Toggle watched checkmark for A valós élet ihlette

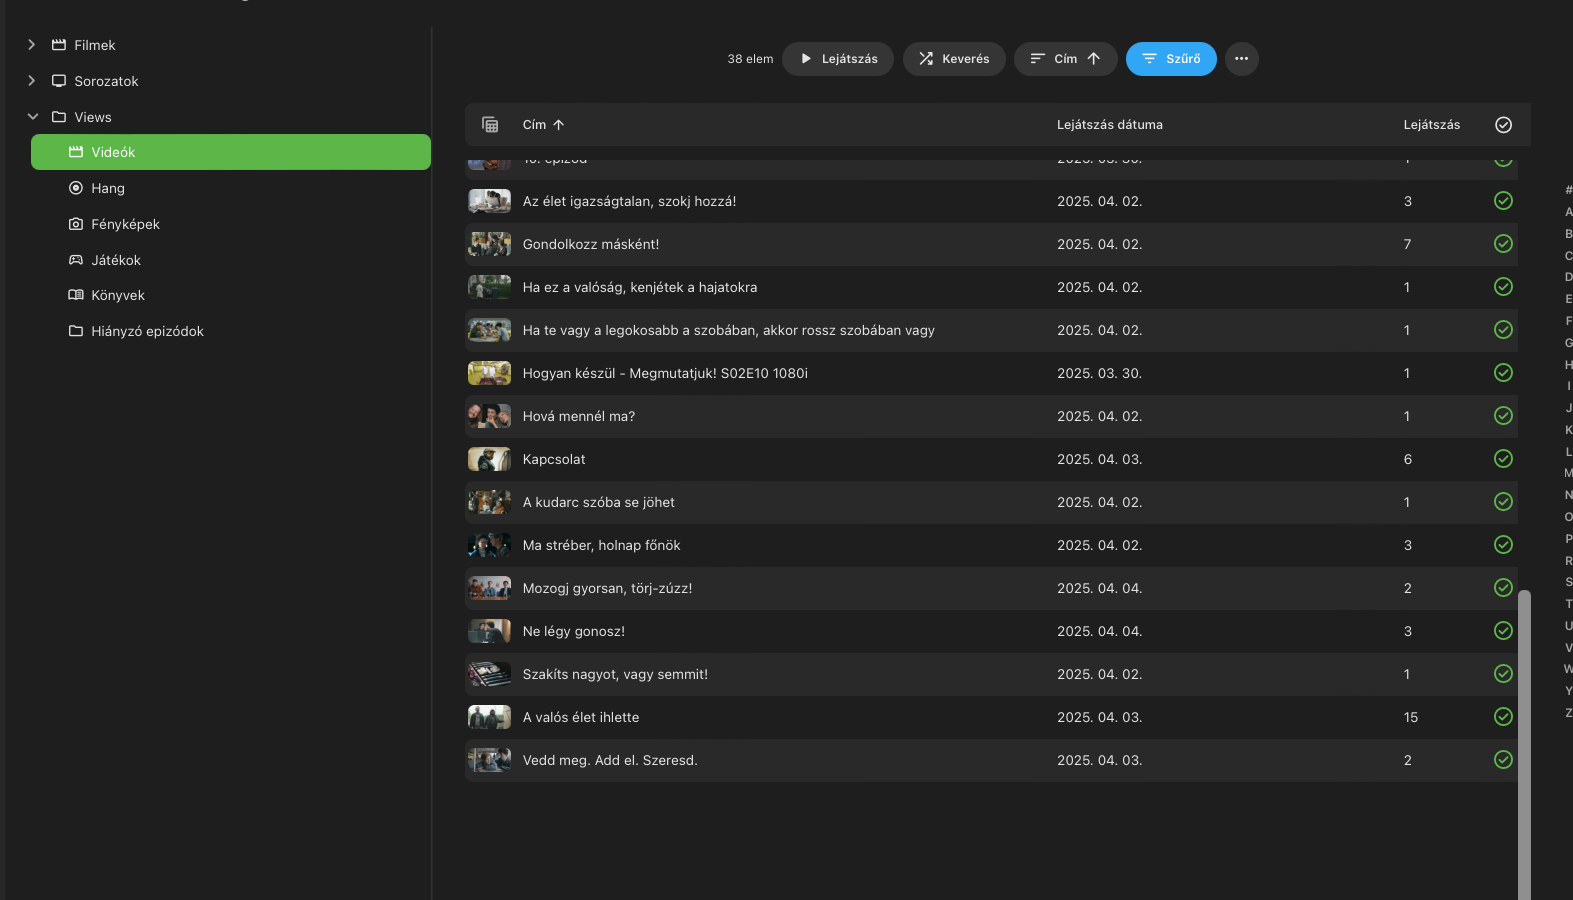tap(1502, 717)
